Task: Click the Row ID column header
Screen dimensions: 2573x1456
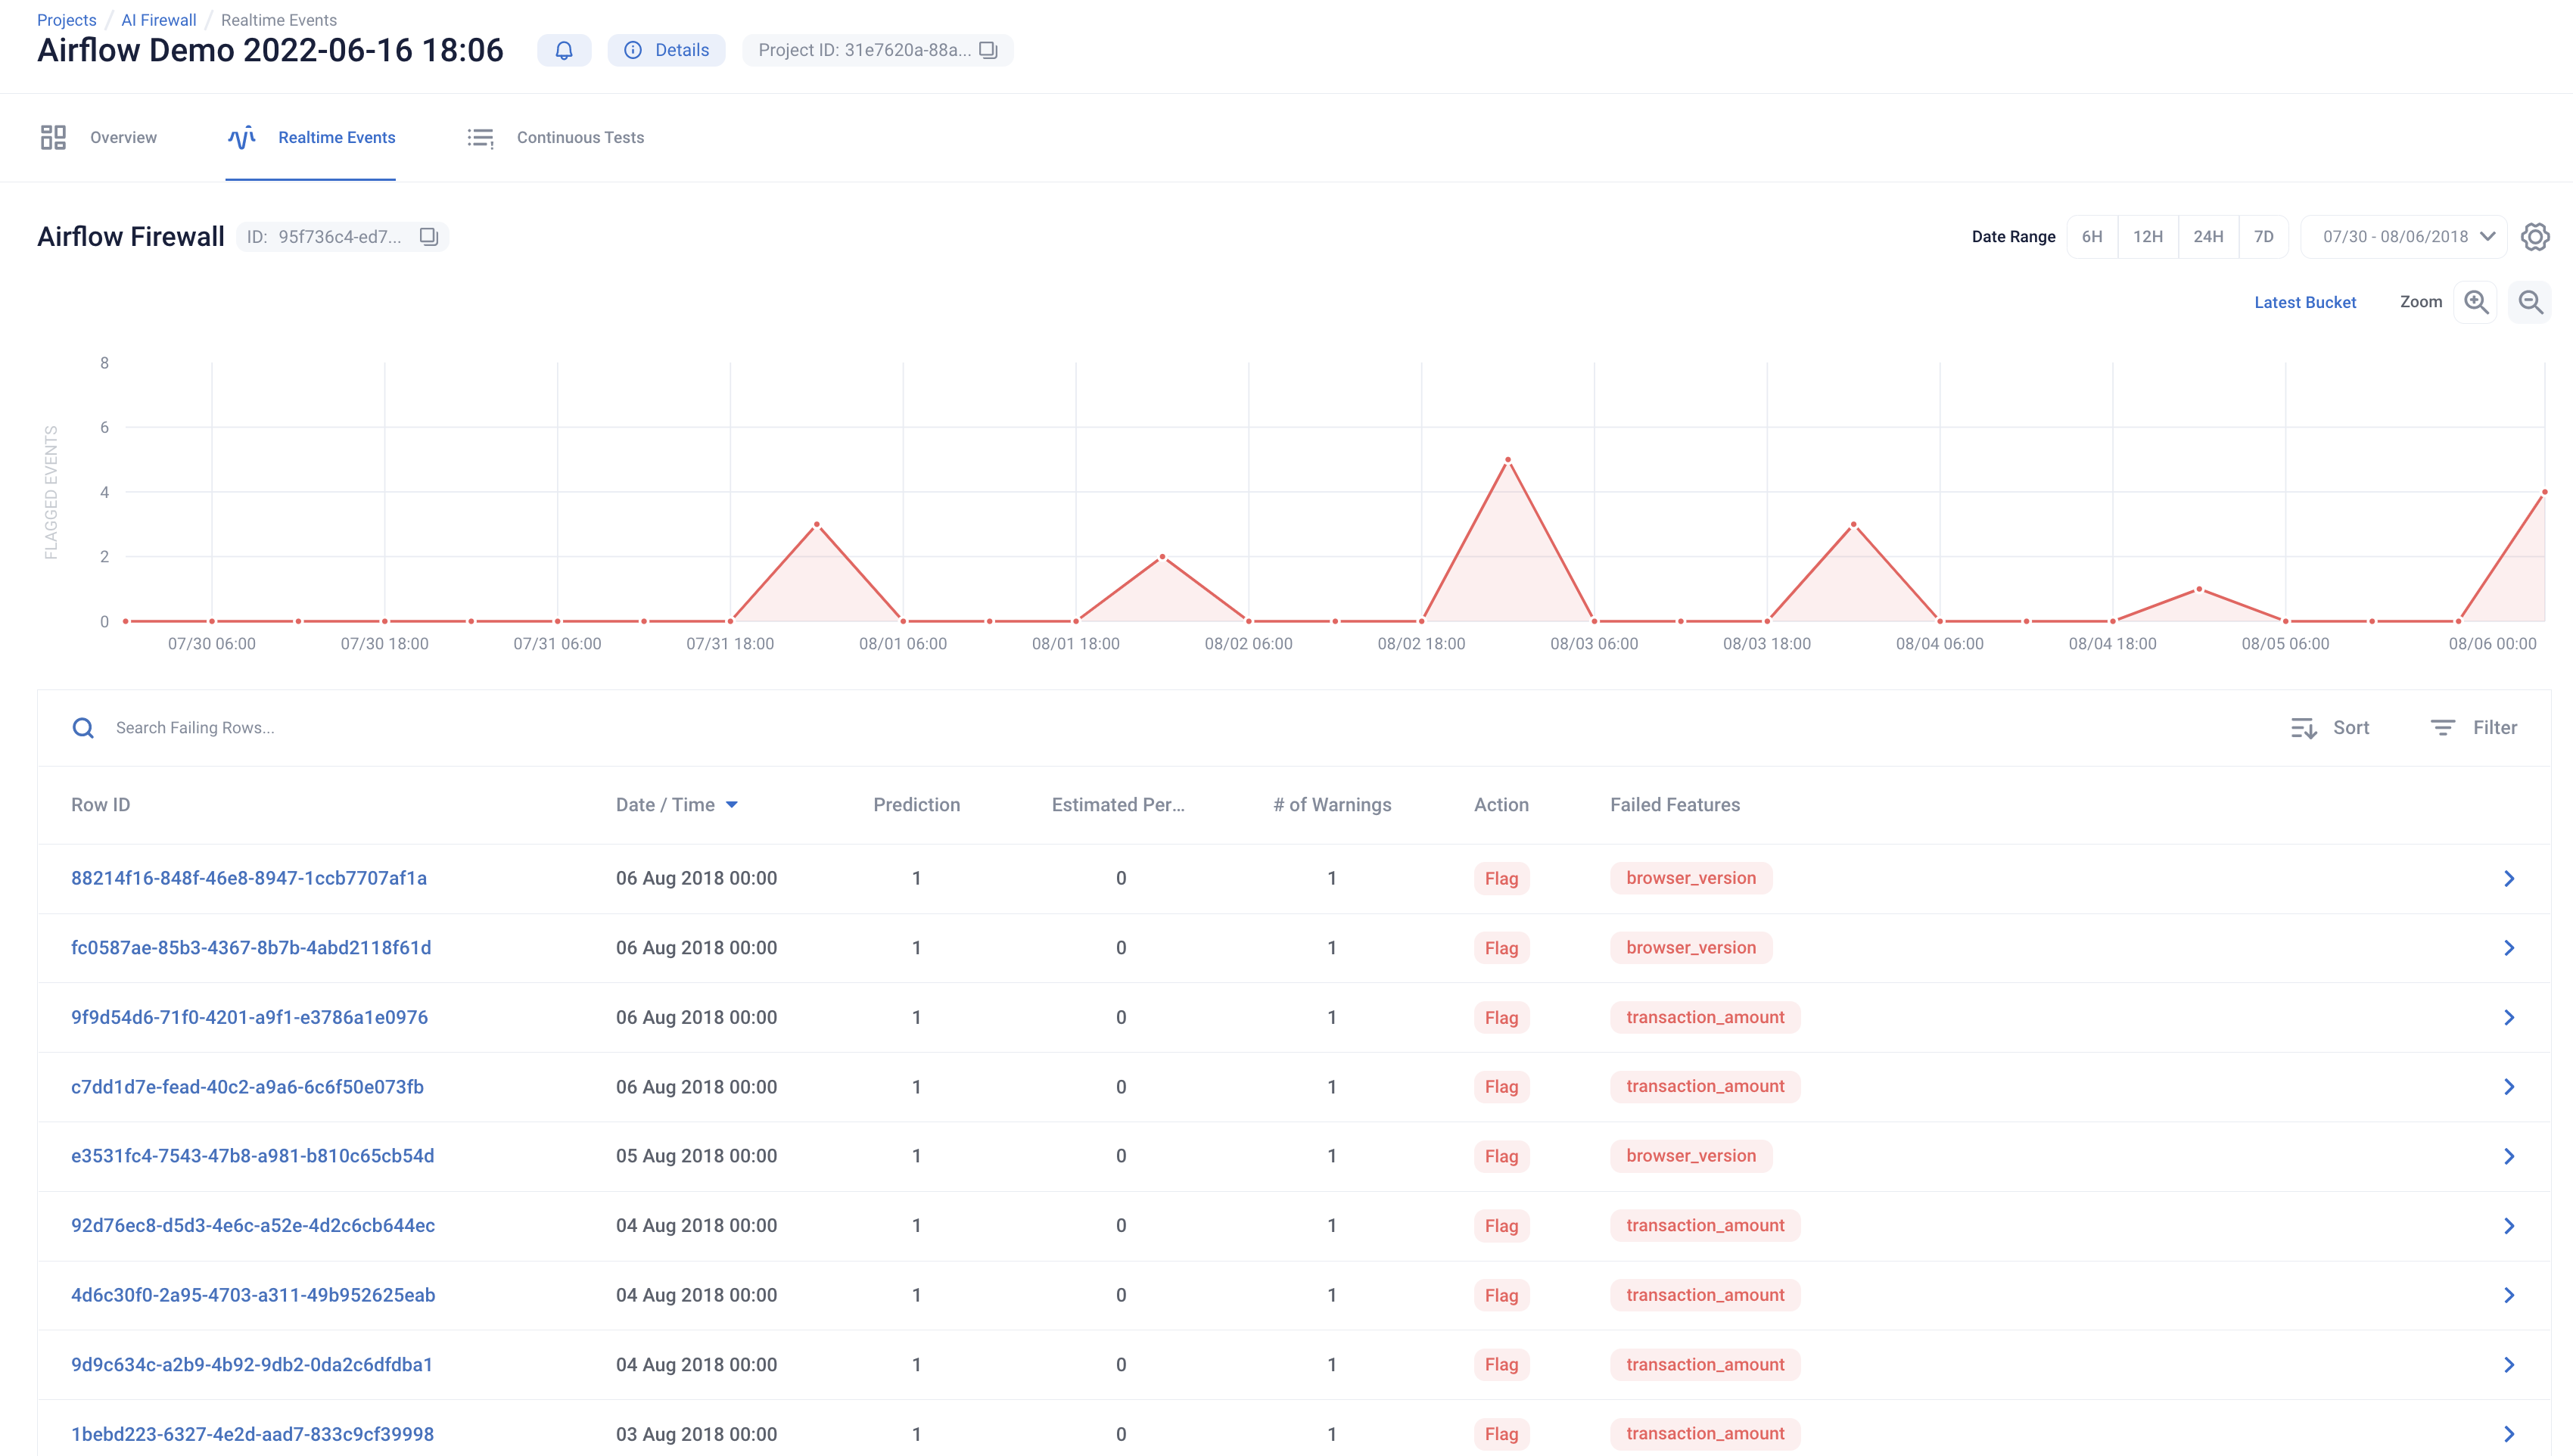Action: pyautogui.click(x=100, y=805)
